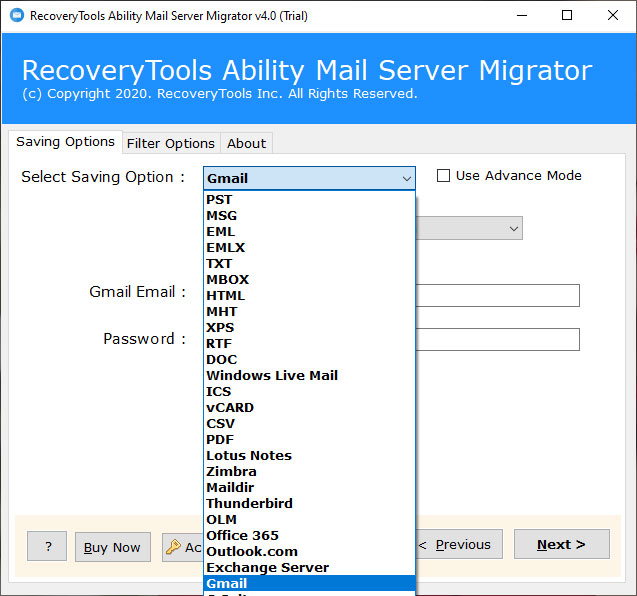Select EML format in the list
637x596 pixels.
(x=309, y=232)
